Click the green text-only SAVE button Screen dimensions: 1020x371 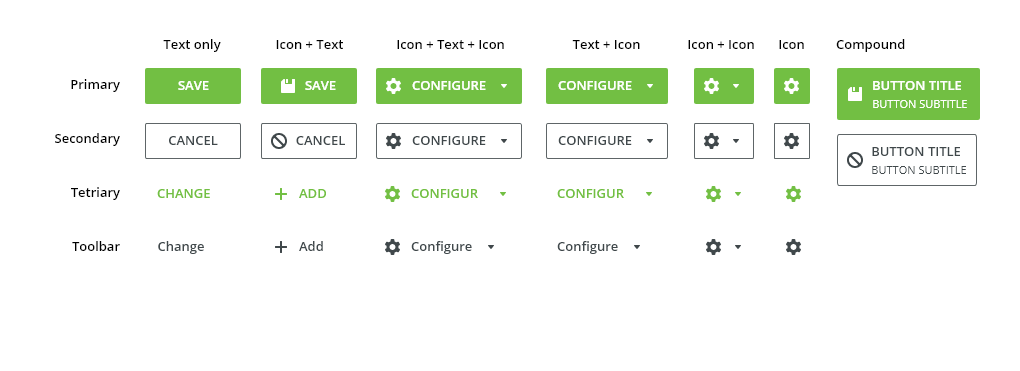click(x=193, y=86)
